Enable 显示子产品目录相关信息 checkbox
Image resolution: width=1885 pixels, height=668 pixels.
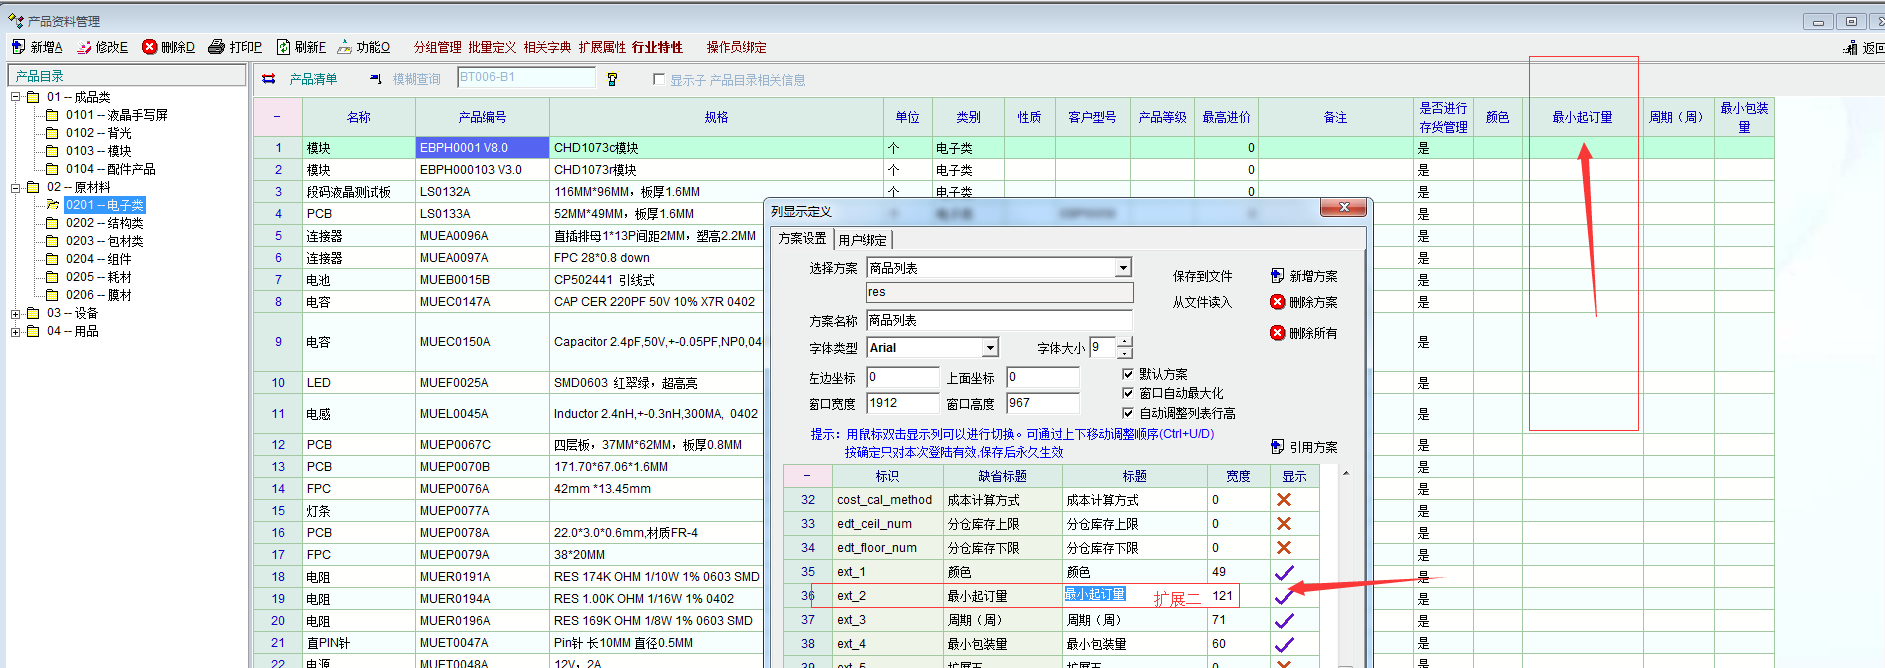pyautogui.click(x=658, y=80)
